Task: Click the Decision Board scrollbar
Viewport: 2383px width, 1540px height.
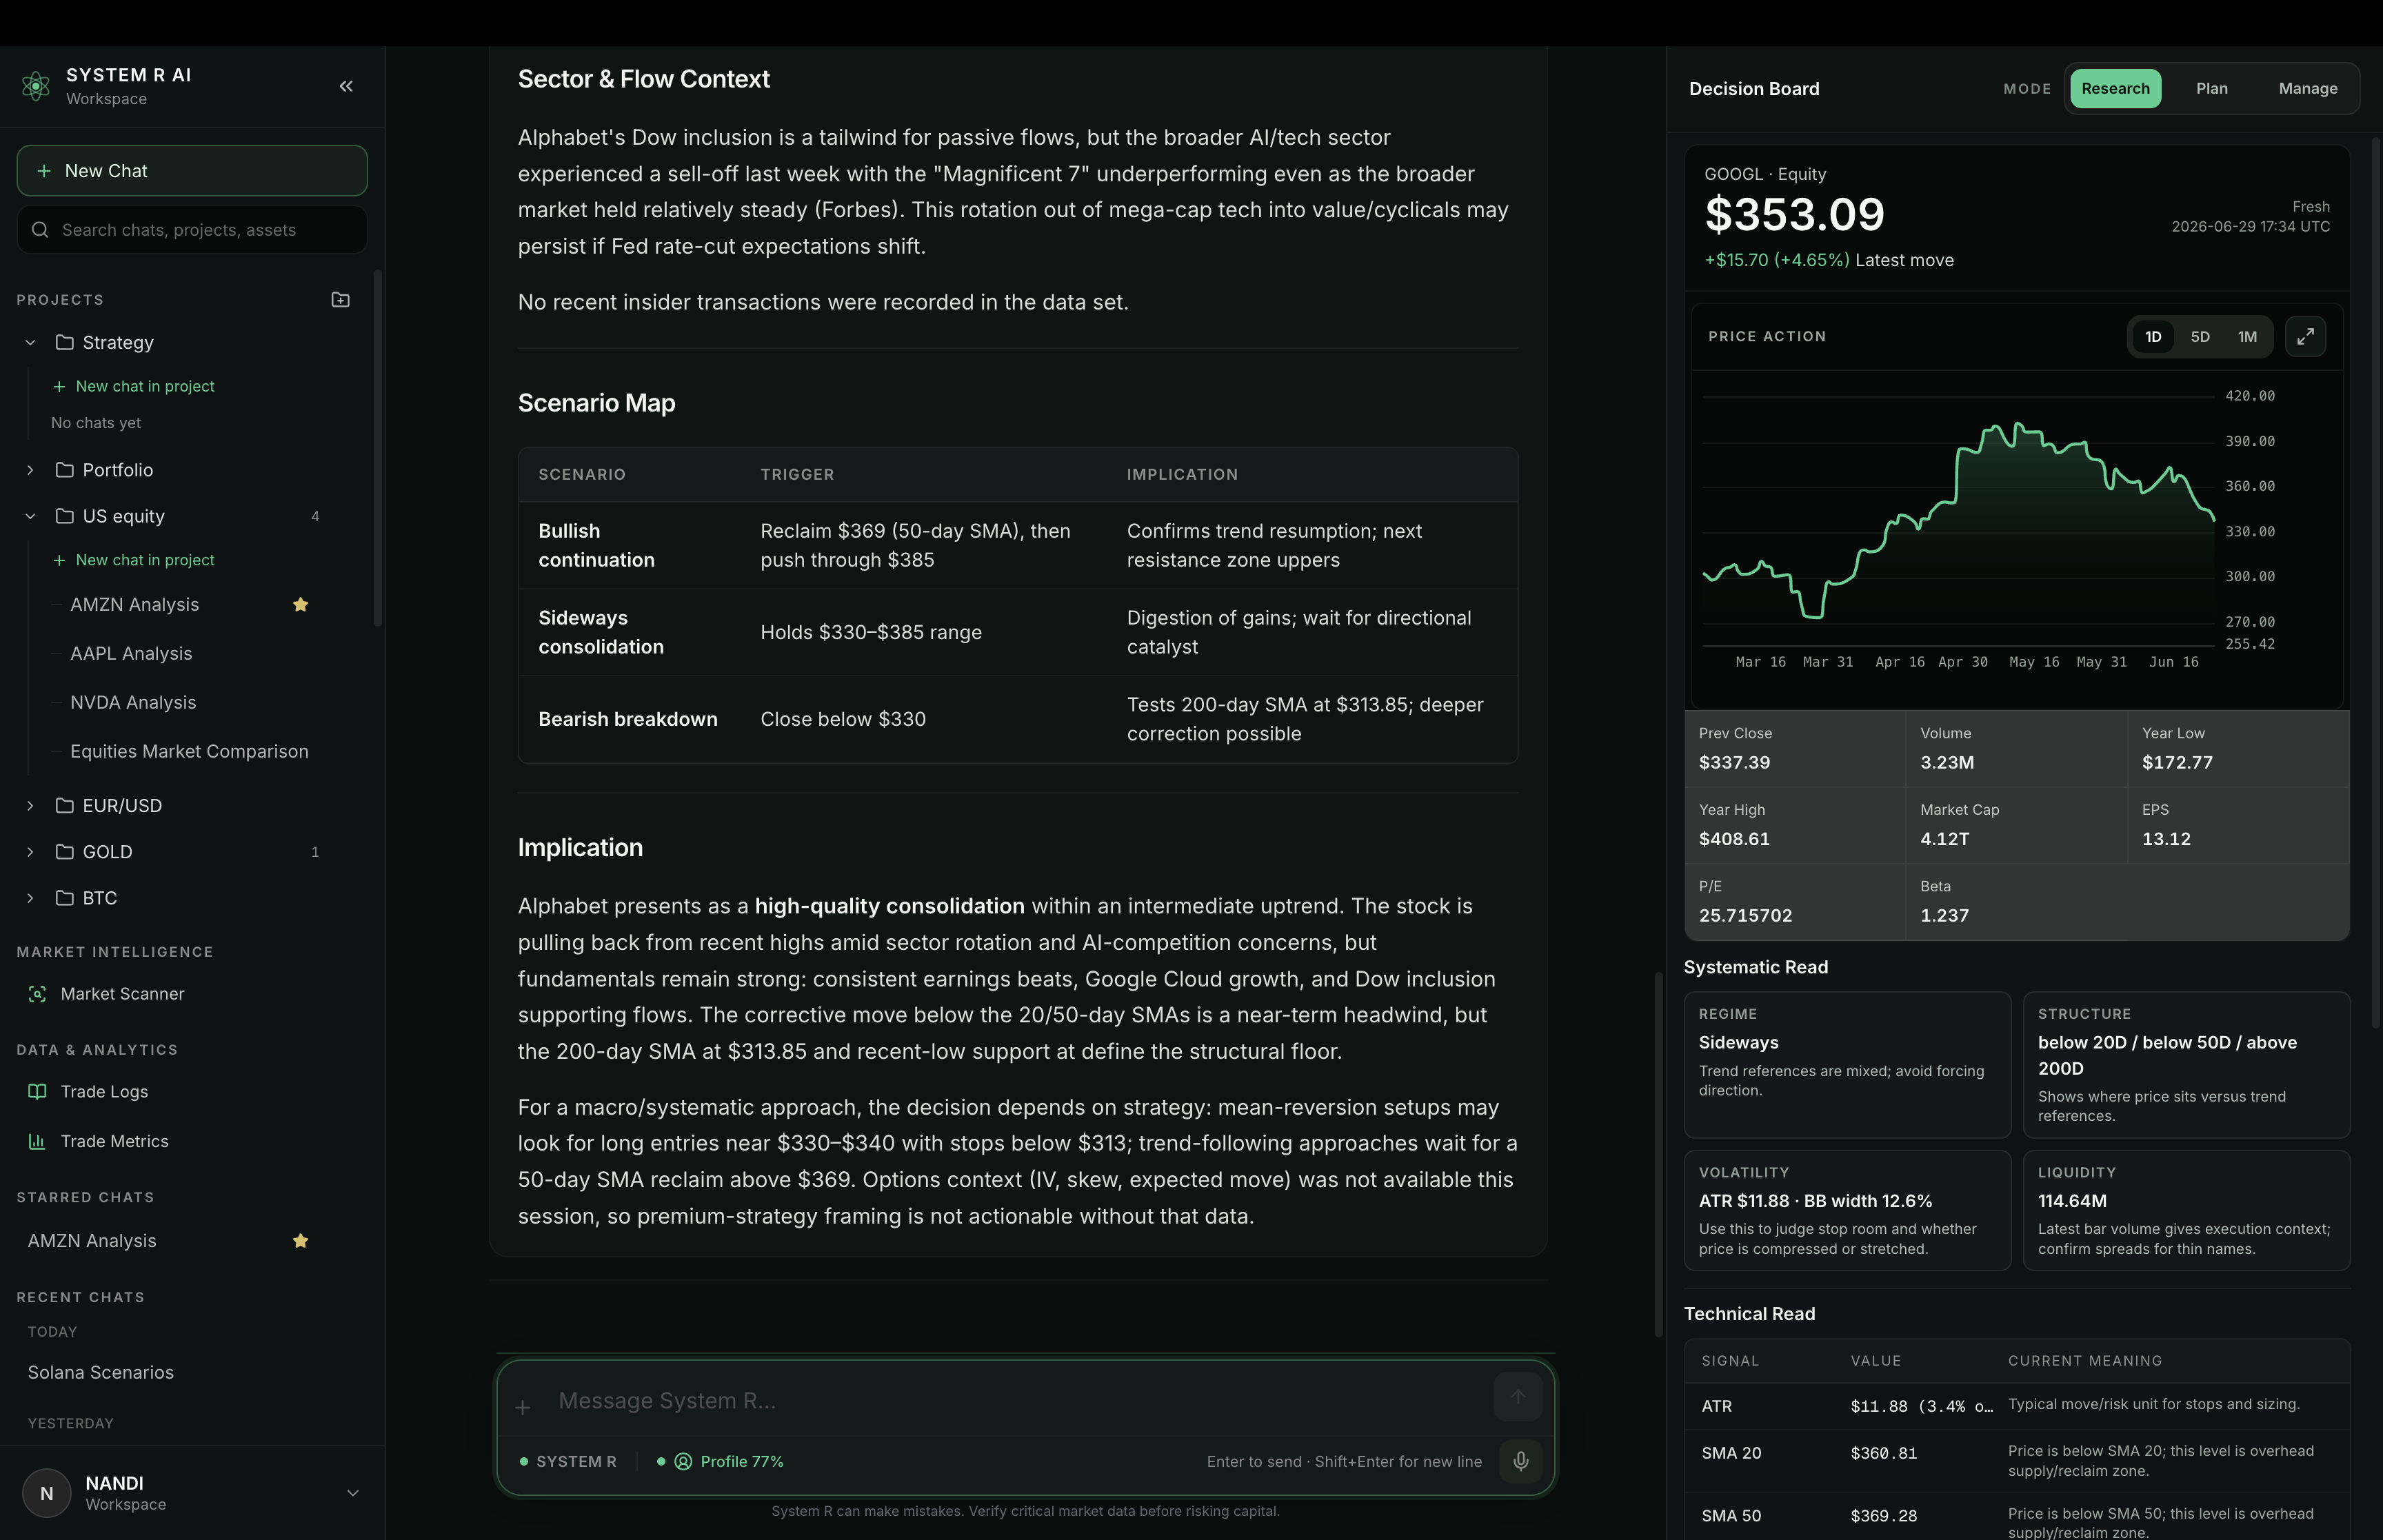Action: click(2376, 583)
